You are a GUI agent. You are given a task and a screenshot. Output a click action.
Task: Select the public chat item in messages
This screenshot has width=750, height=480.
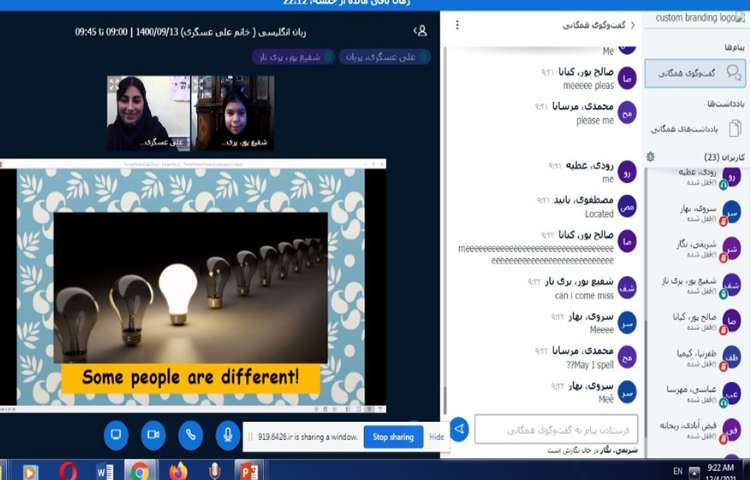tap(695, 73)
